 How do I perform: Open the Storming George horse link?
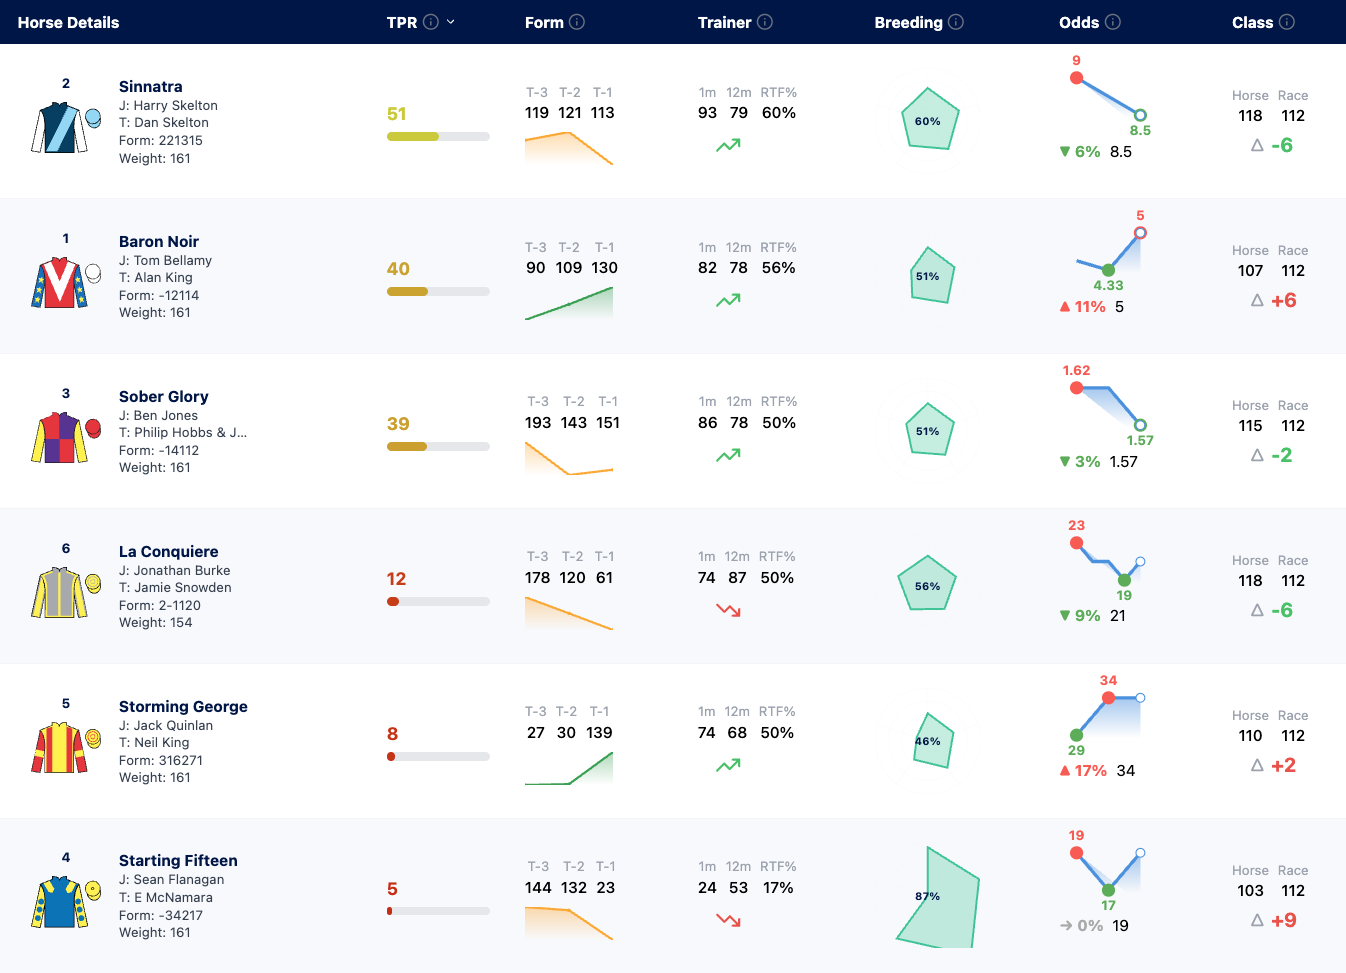pos(183,706)
